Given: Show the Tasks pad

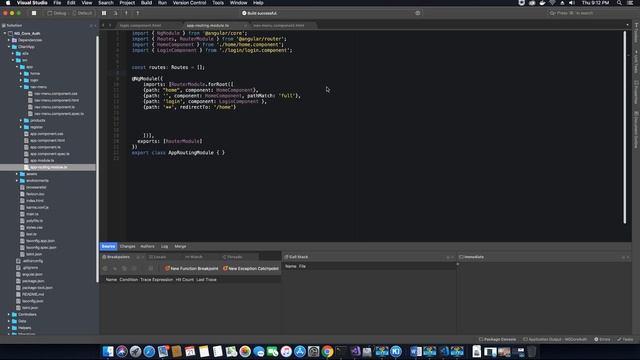Looking at the screenshot, I should pos(625,339).
